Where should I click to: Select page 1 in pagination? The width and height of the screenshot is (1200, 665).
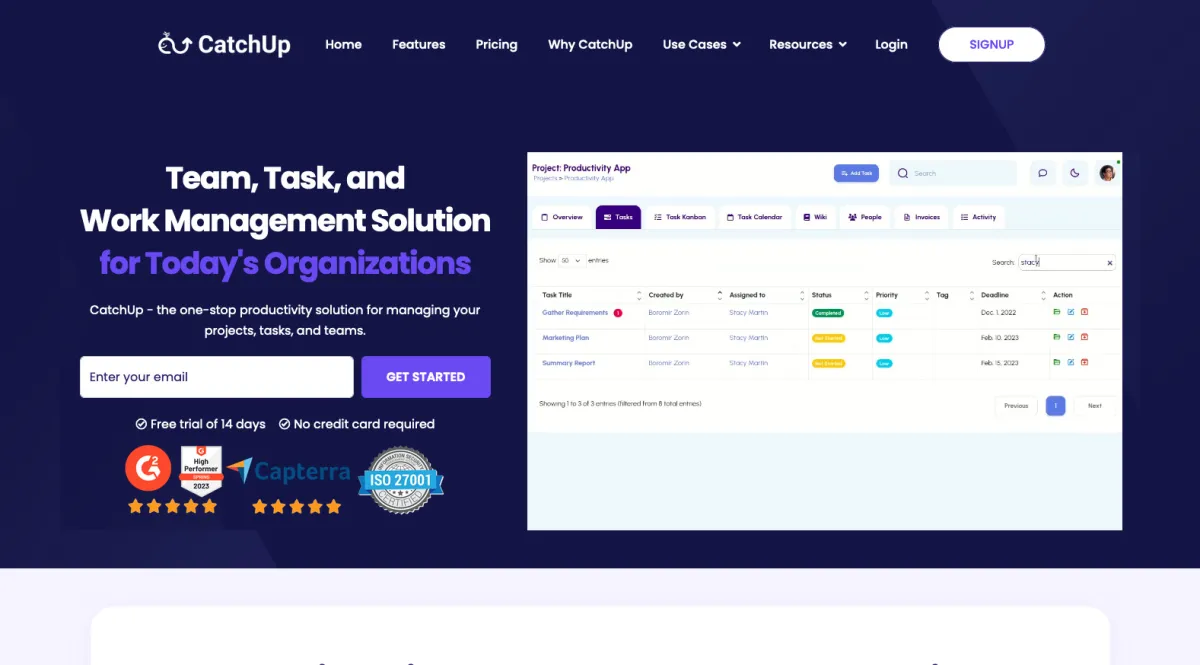(1055, 405)
